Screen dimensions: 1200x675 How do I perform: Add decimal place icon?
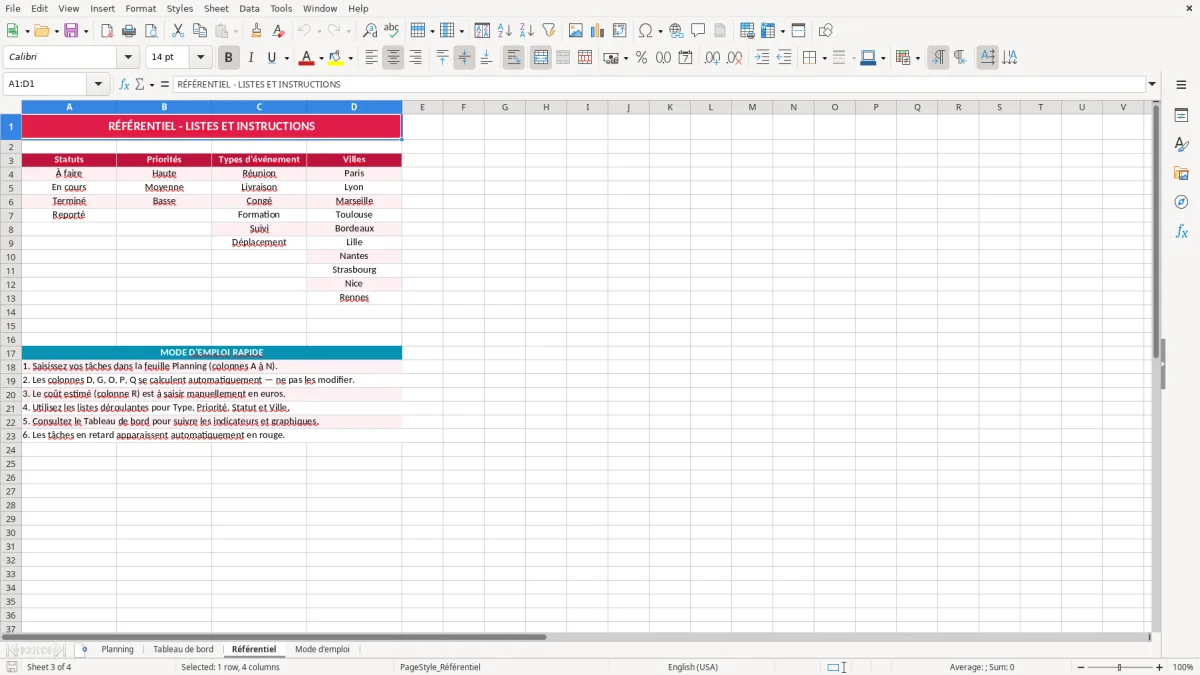712,58
